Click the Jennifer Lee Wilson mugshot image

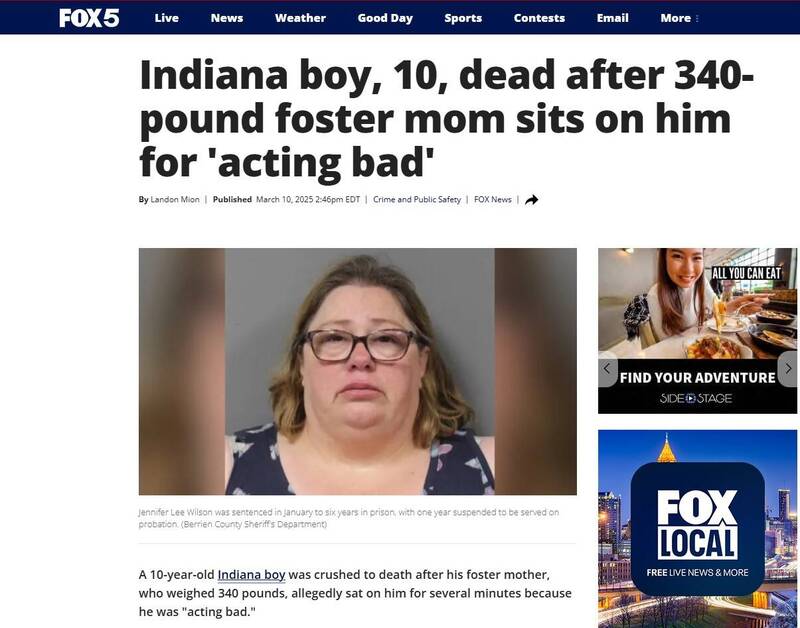click(x=358, y=371)
